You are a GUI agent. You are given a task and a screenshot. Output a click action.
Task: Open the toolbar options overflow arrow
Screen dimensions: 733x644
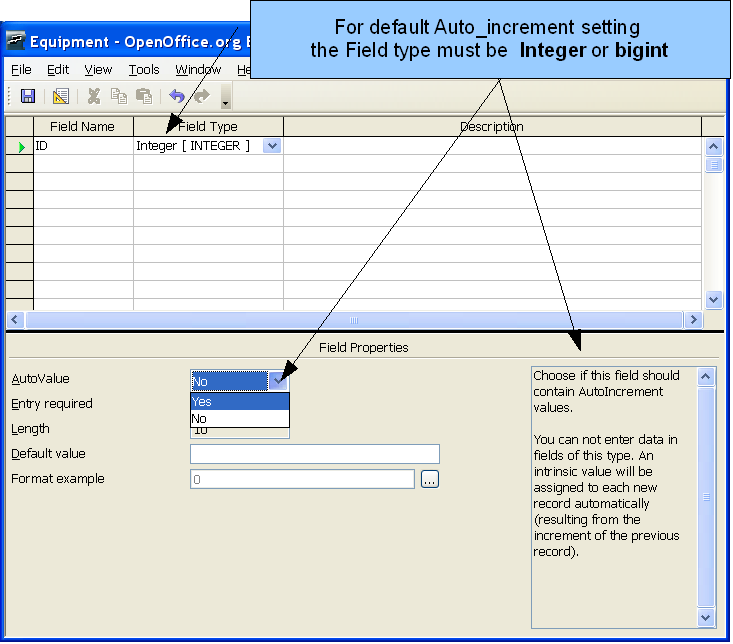pos(226,99)
